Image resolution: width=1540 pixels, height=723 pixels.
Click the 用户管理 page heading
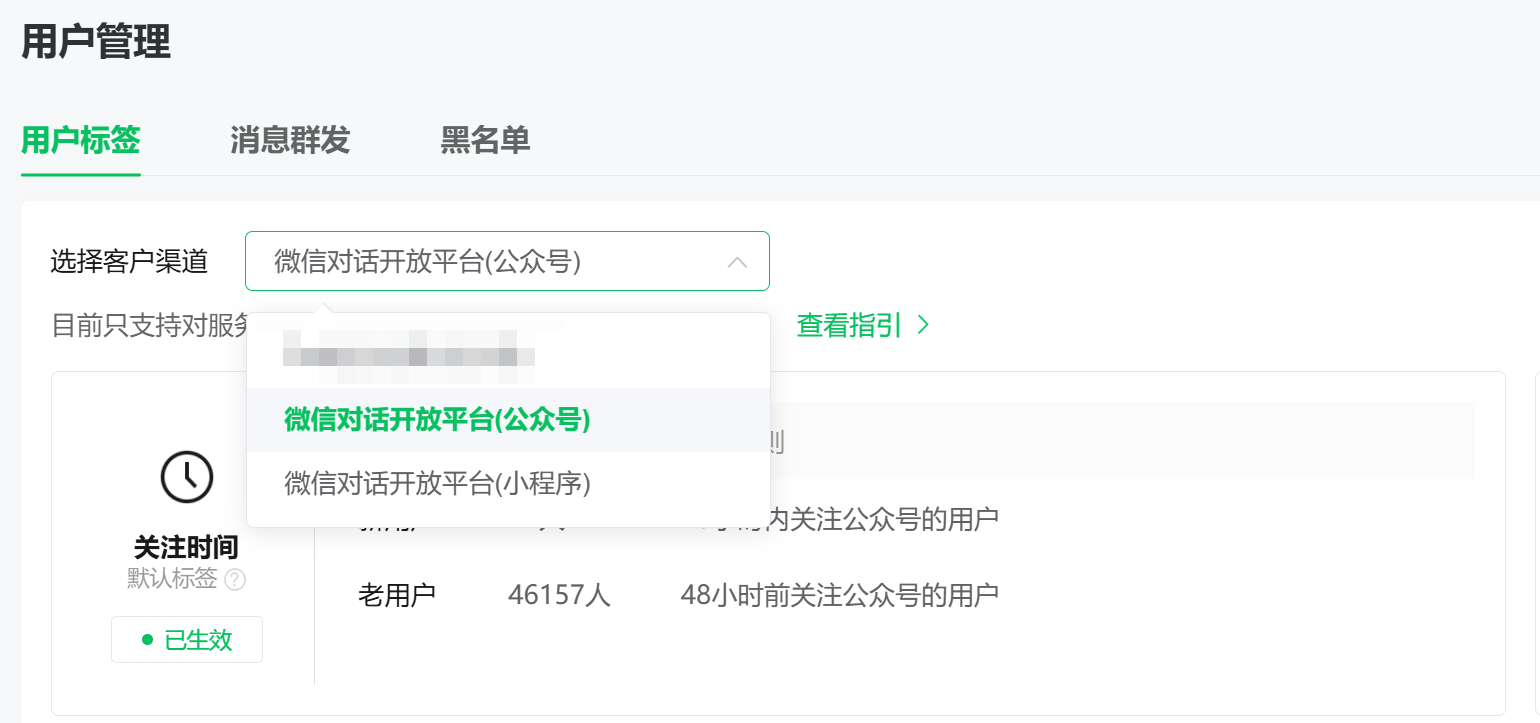coord(96,42)
